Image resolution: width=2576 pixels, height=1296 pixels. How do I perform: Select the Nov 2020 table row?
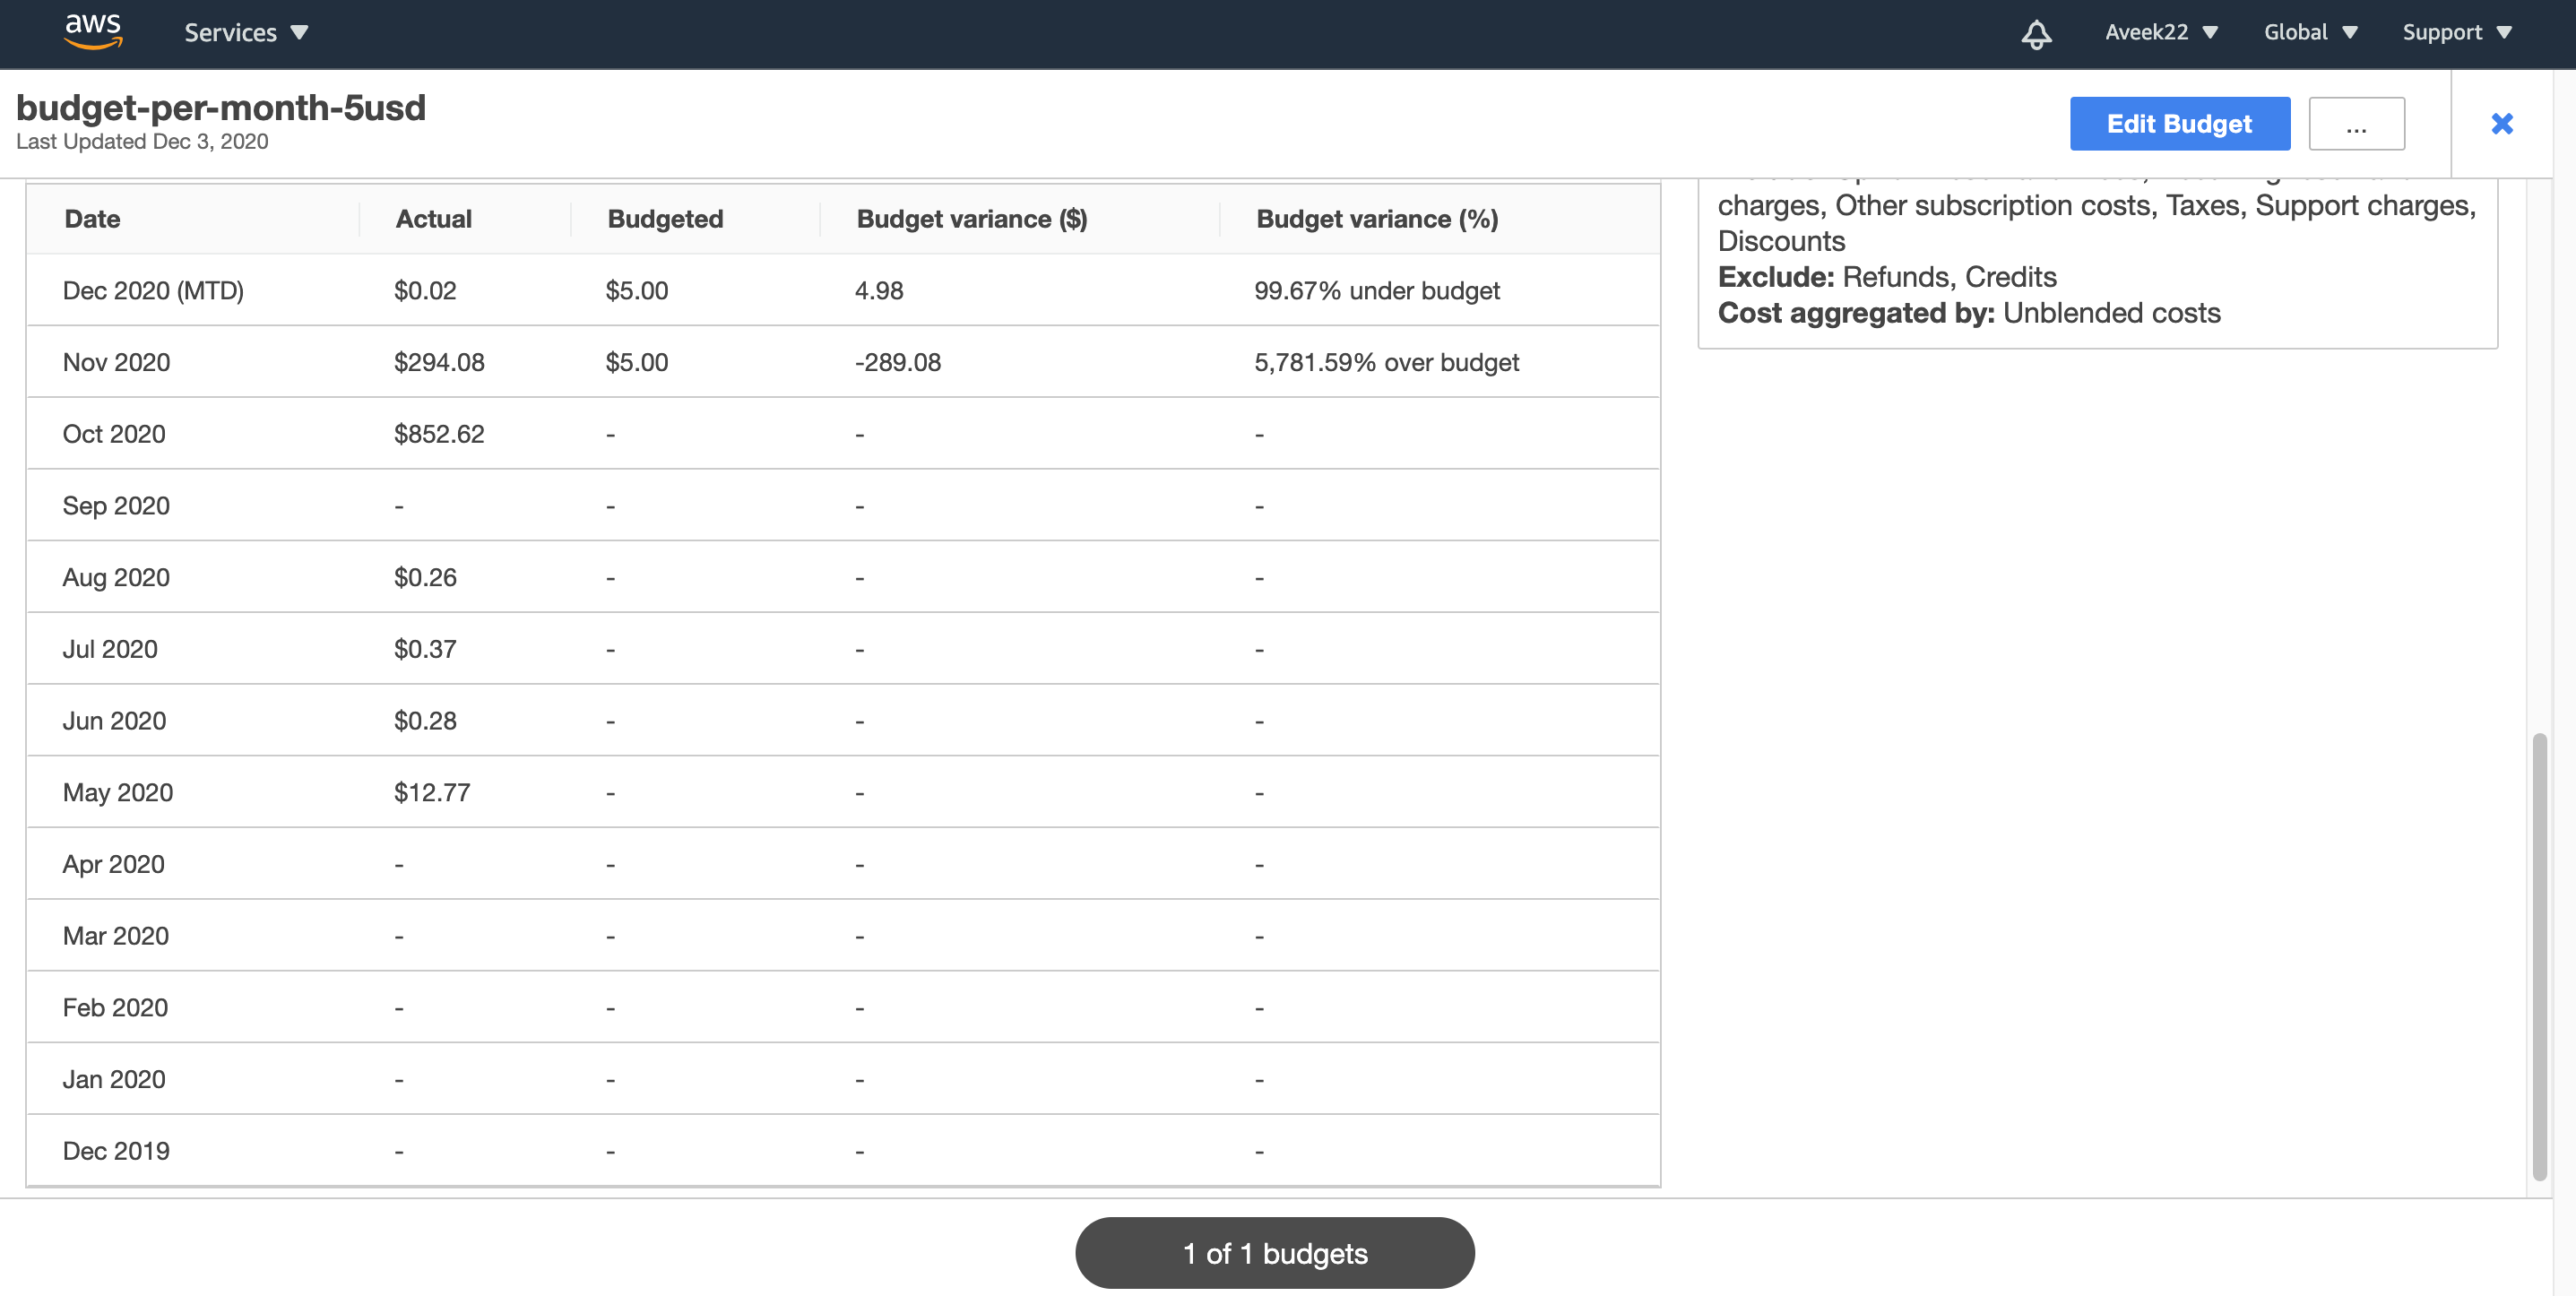[116, 362]
